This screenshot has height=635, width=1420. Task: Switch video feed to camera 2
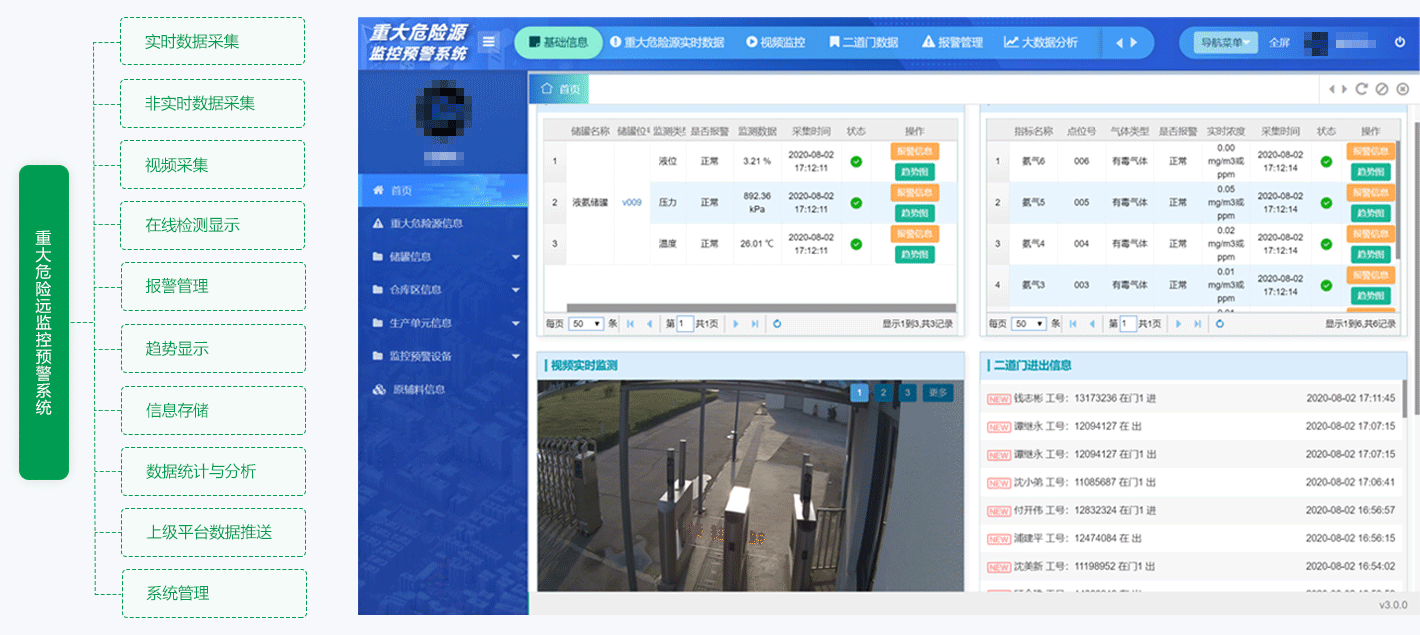[x=883, y=393]
